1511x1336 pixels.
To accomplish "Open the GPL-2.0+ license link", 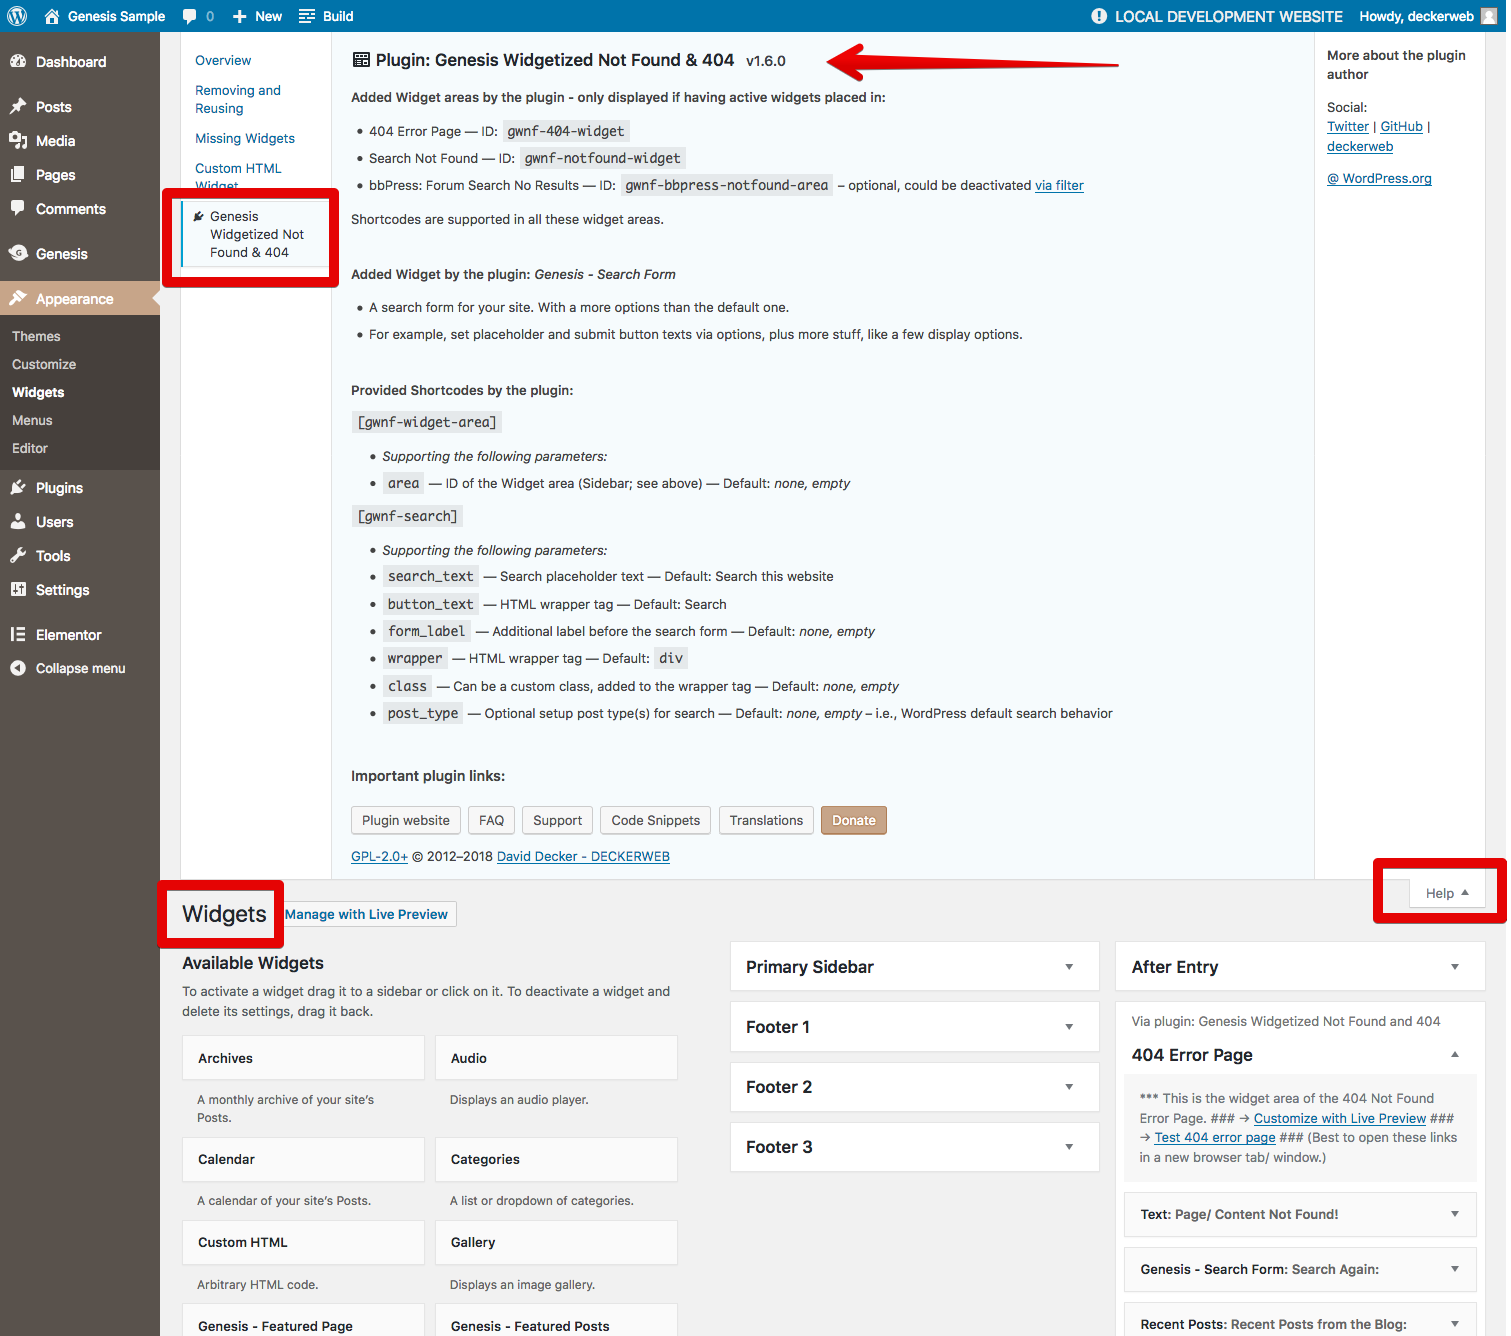I will [379, 856].
